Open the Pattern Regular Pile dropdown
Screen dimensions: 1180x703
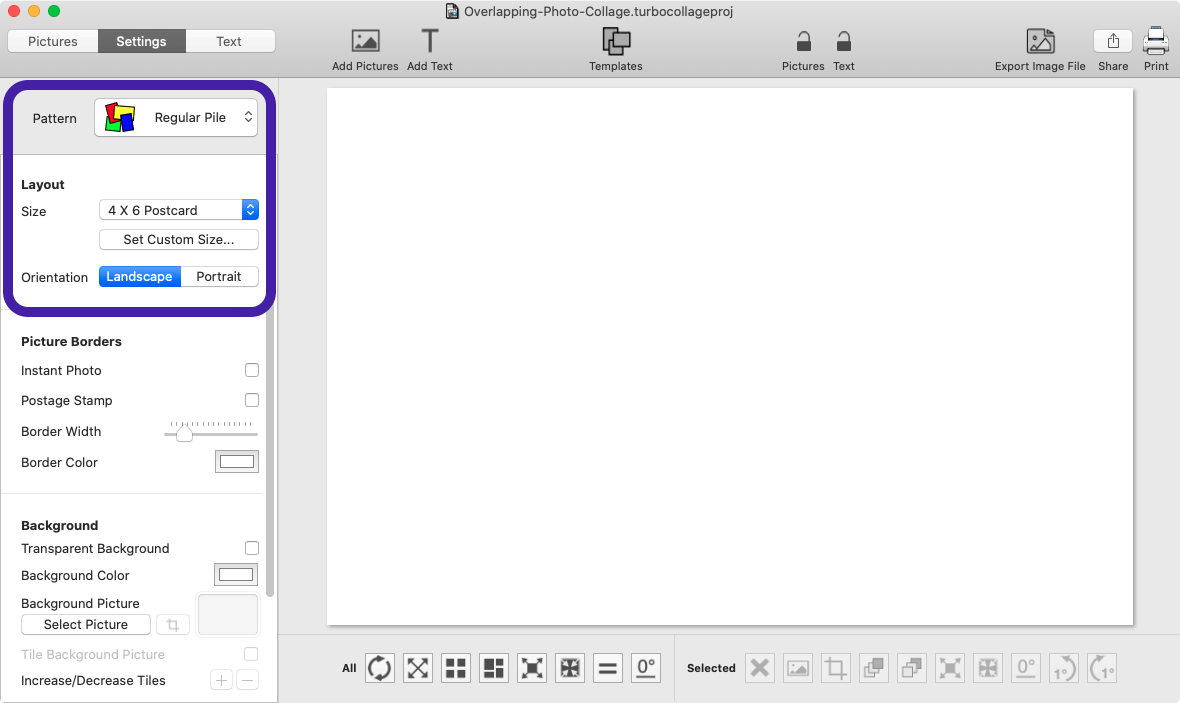[176, 117]
